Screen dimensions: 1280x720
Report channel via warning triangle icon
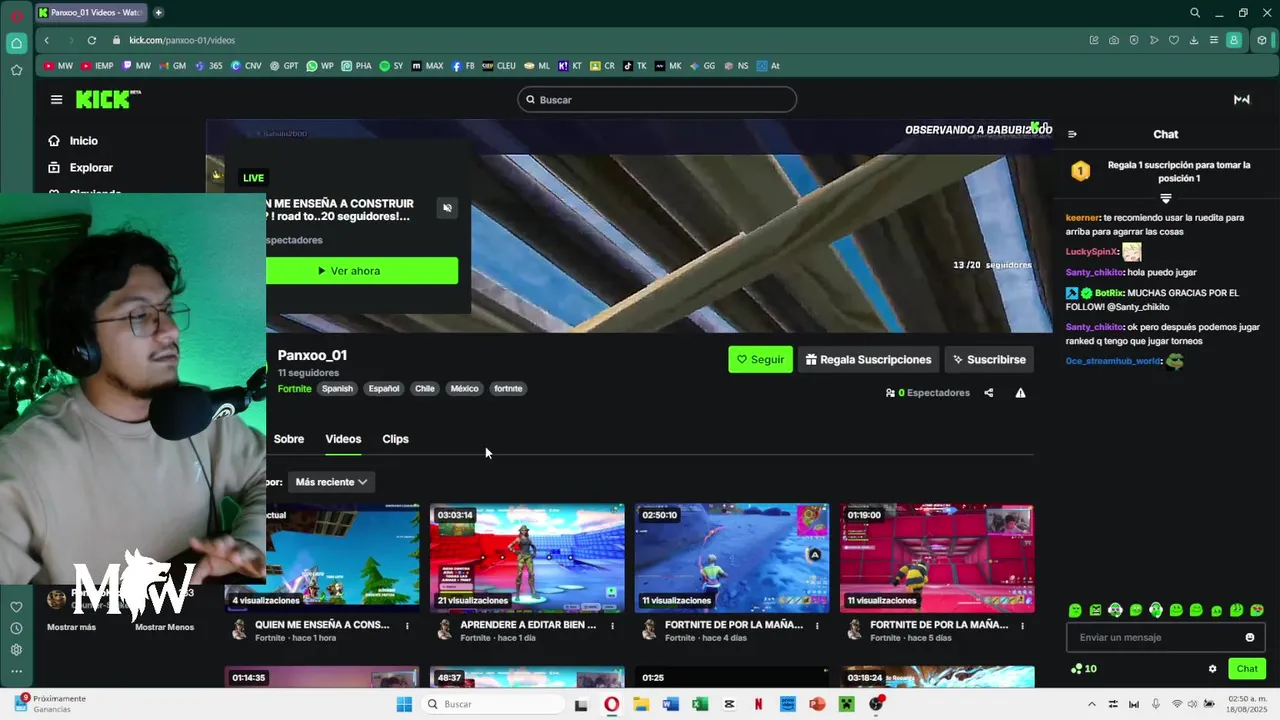pos(1020,393)
